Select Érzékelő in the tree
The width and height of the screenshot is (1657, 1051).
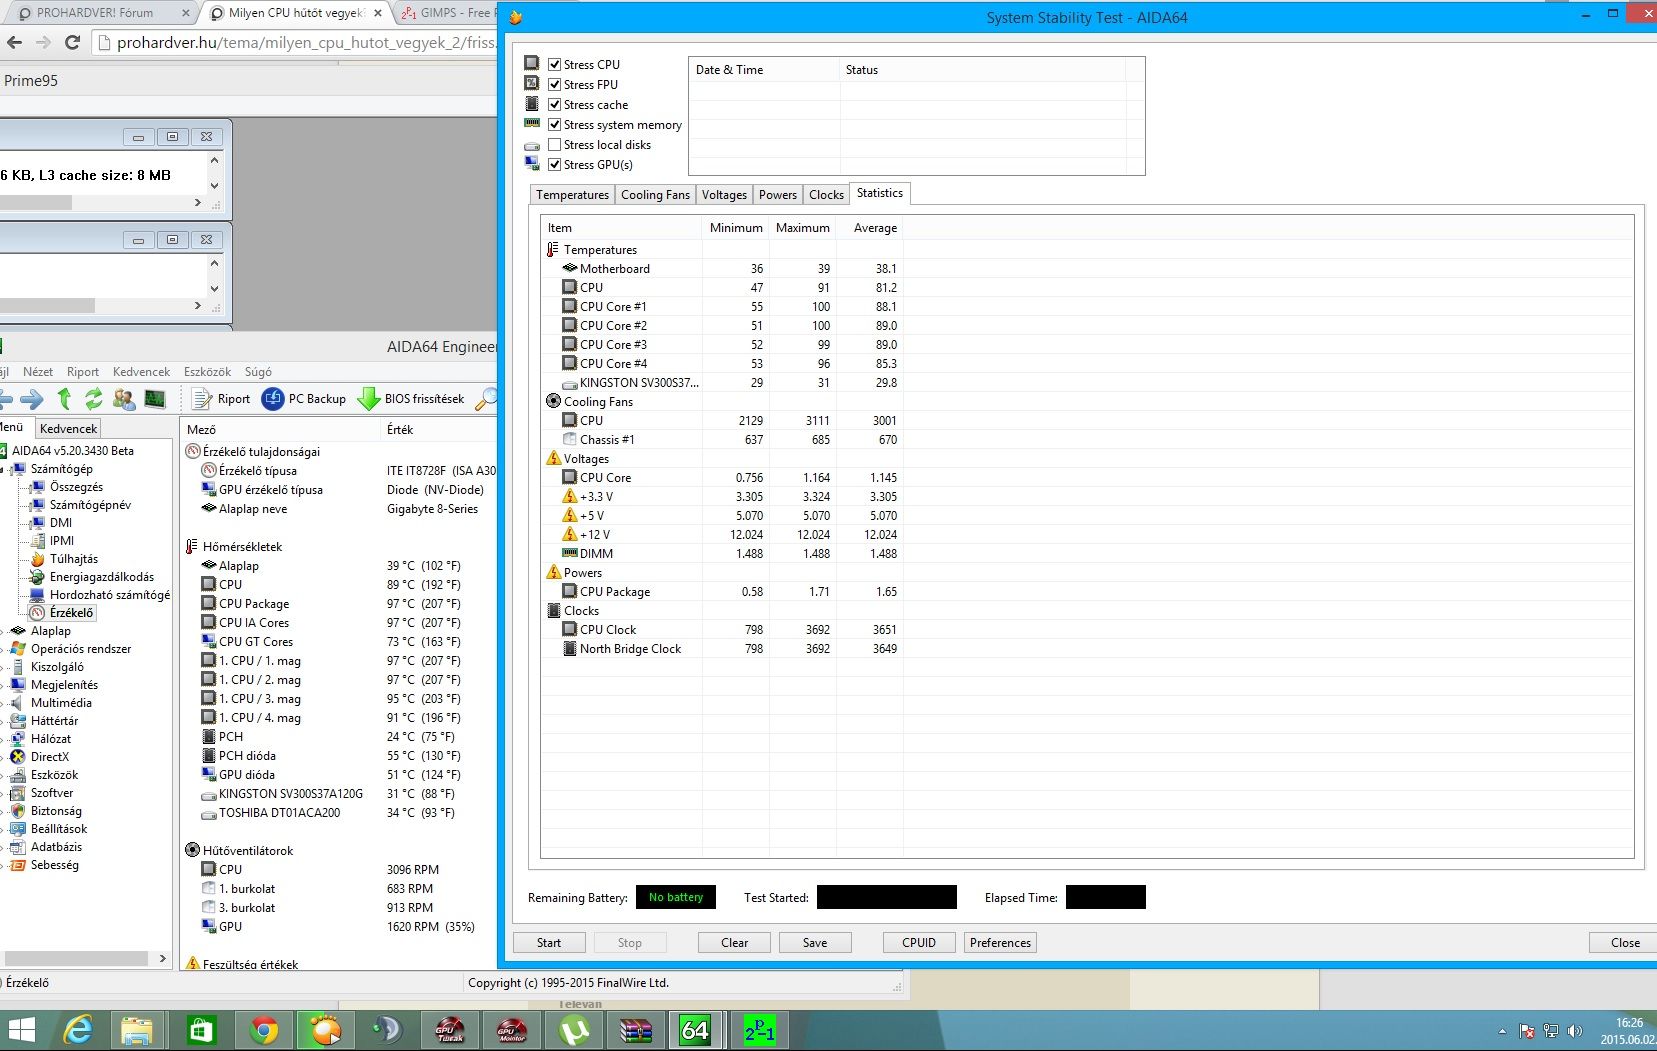pos(71,613)
